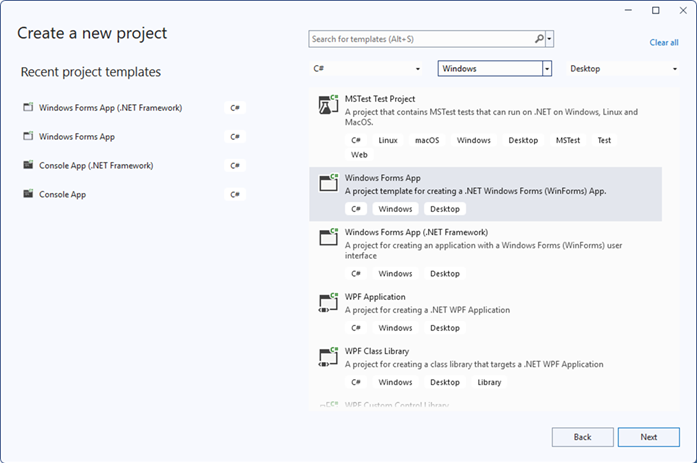Select WPF Application template title
The width and height of the screenshot is (697, 463).
[x=375, y=297]
